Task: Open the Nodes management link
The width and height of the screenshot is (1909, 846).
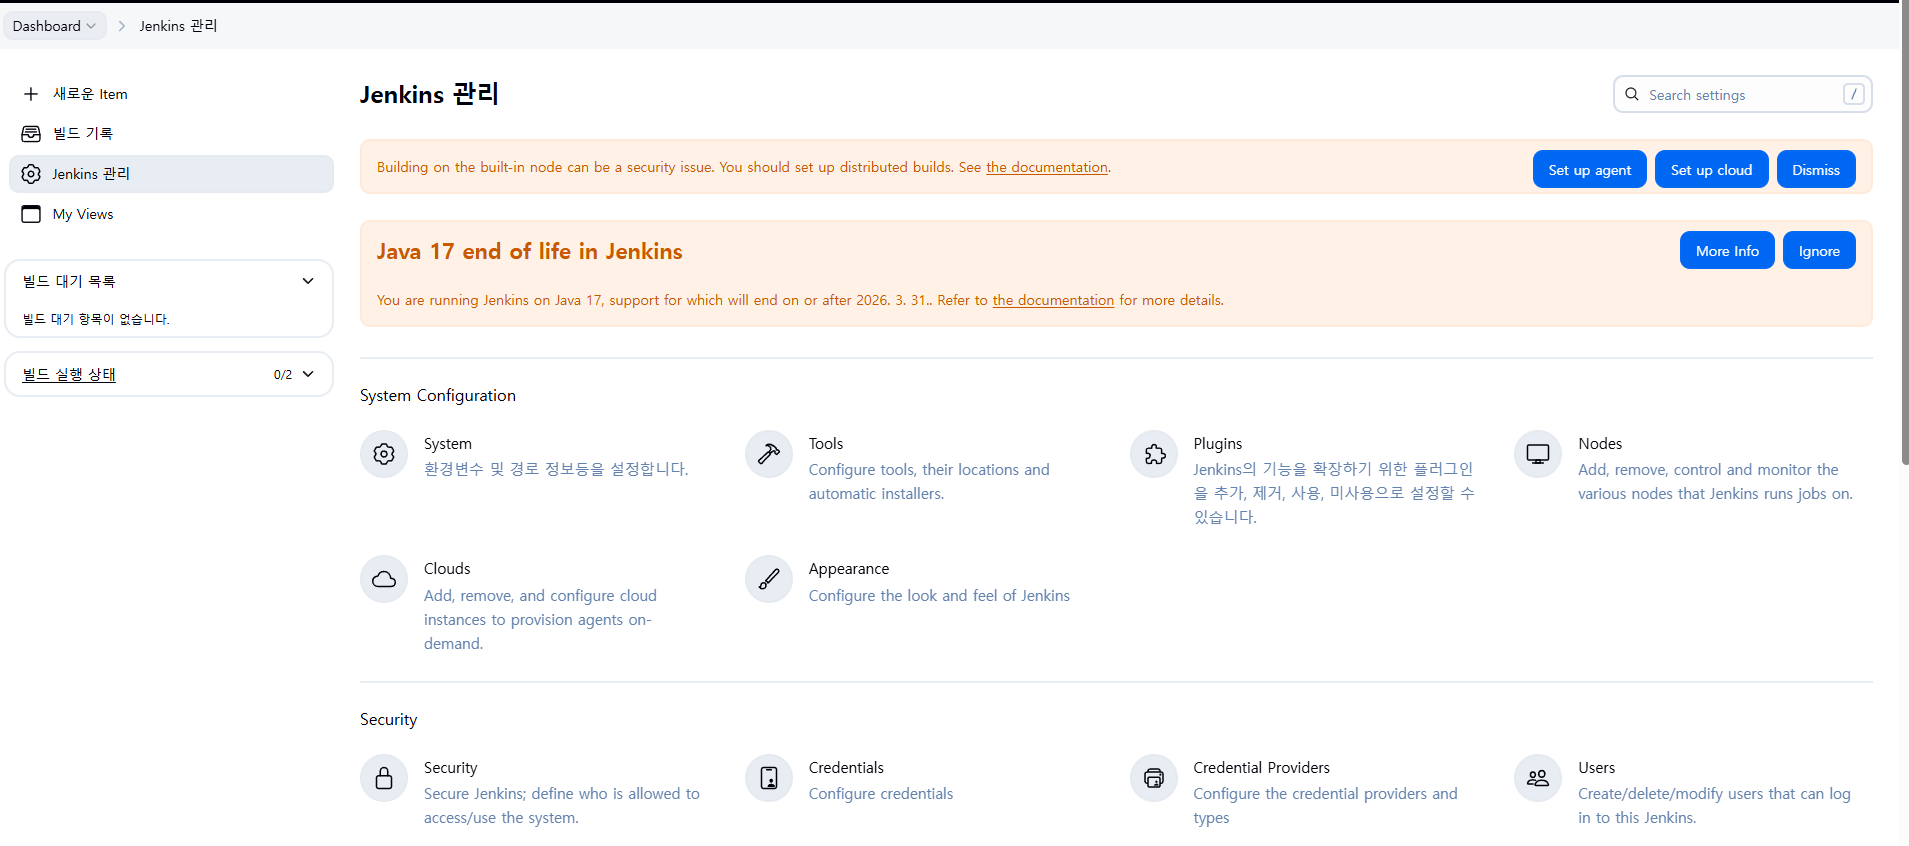Action: click(1600, 443)
